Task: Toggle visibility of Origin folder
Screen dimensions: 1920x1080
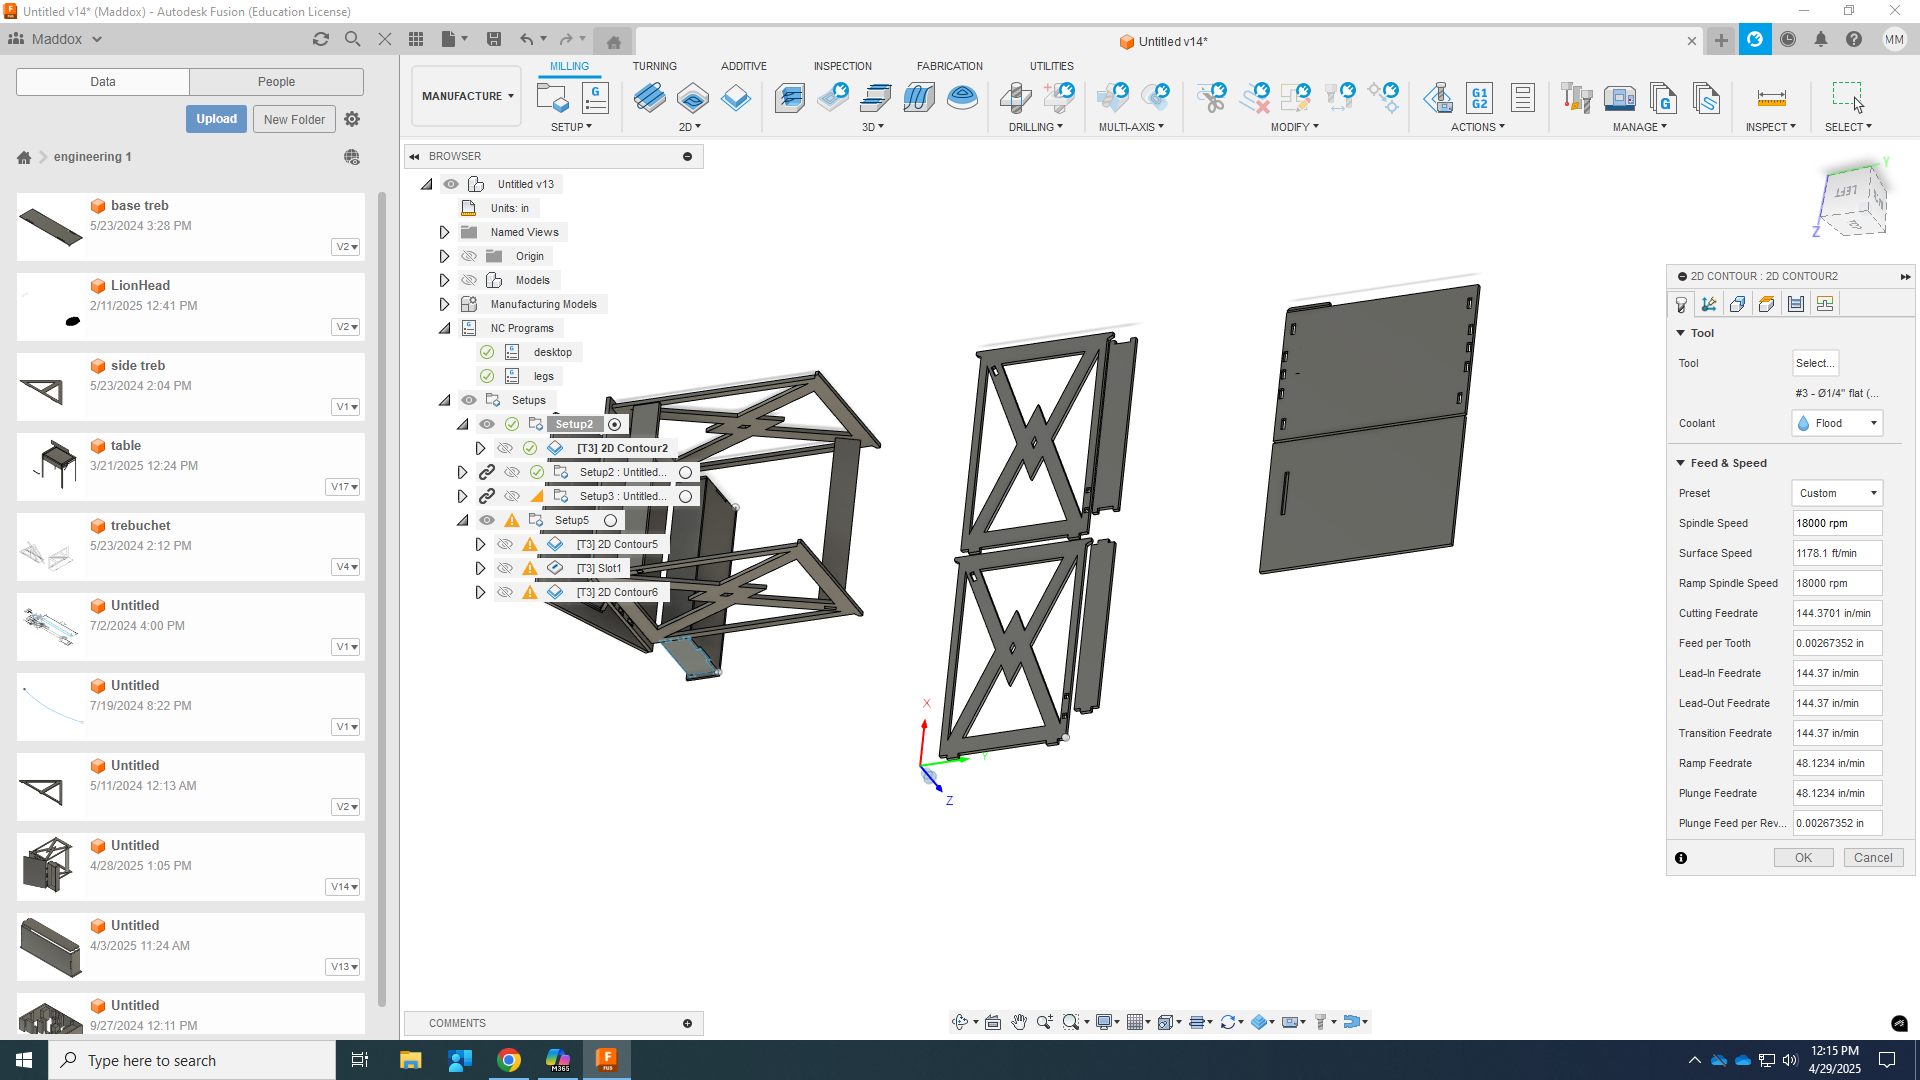Action: [469, 256]
